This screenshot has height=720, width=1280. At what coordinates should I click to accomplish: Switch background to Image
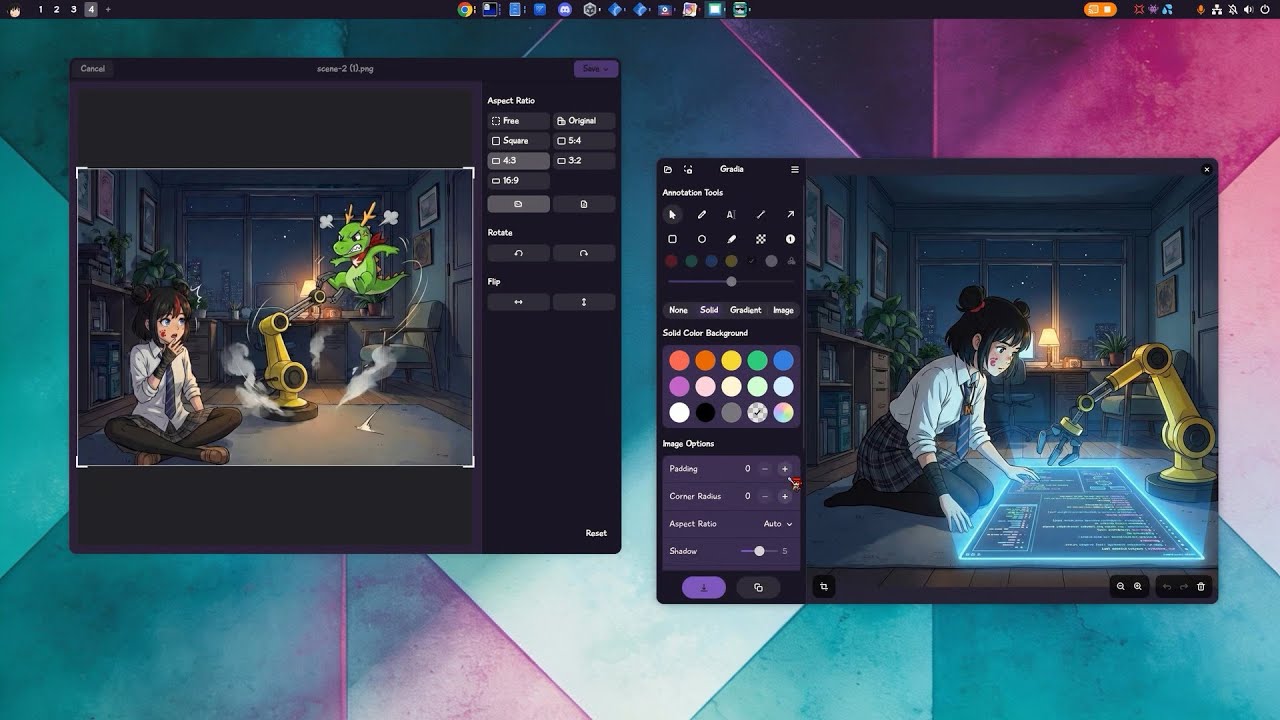click(x=783, y=310)
